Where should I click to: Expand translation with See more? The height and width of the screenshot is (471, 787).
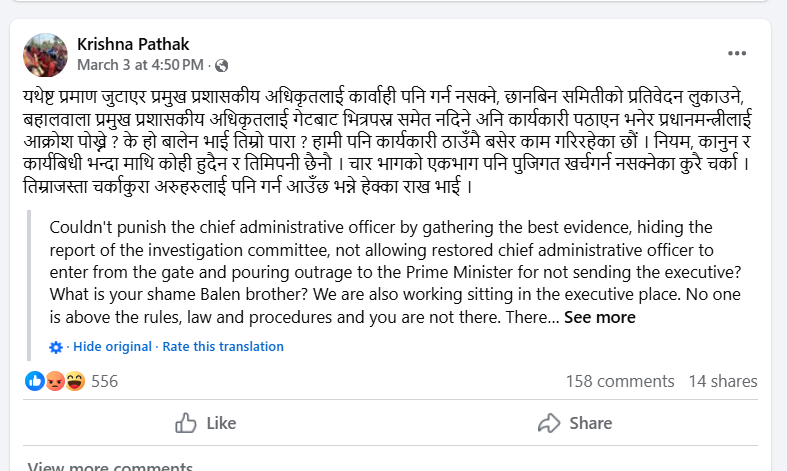599,317
